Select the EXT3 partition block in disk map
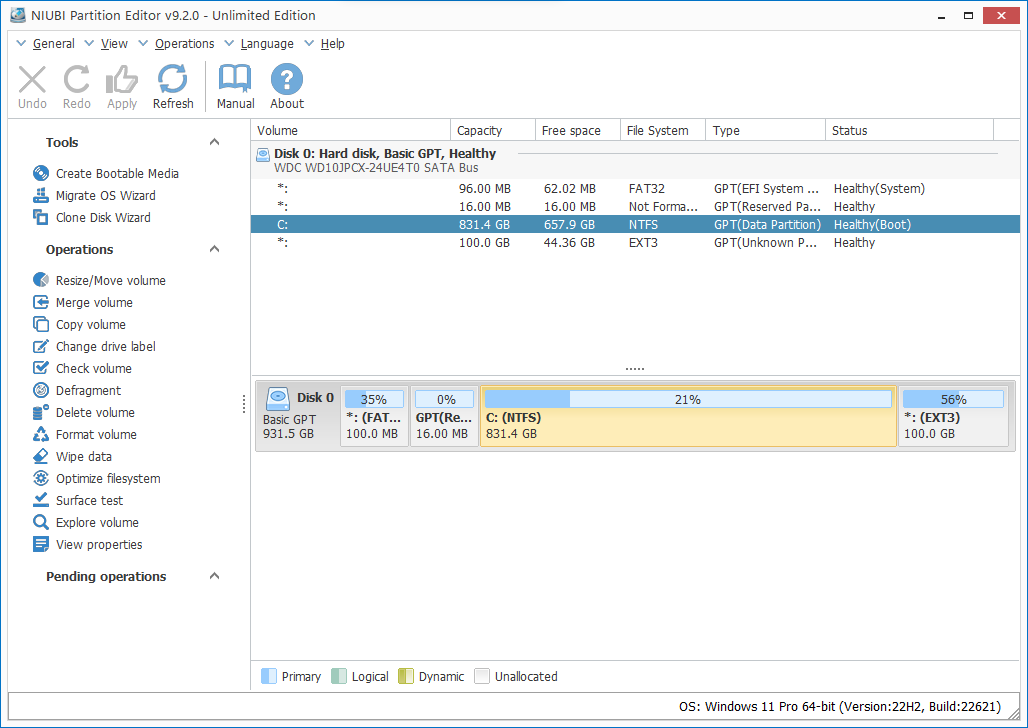 tap(953, 417)
